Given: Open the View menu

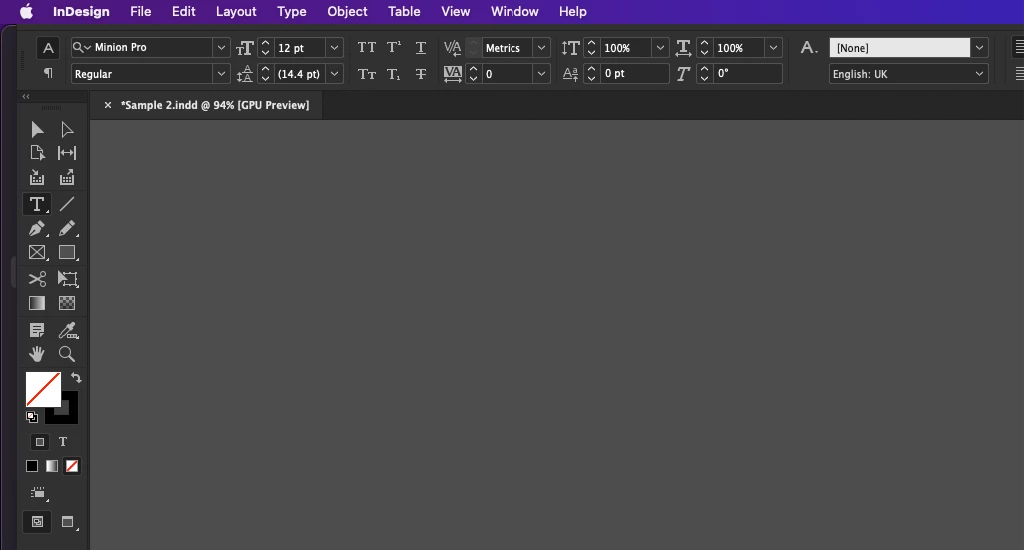Looking at the screenshot, I should pos(455,12).
